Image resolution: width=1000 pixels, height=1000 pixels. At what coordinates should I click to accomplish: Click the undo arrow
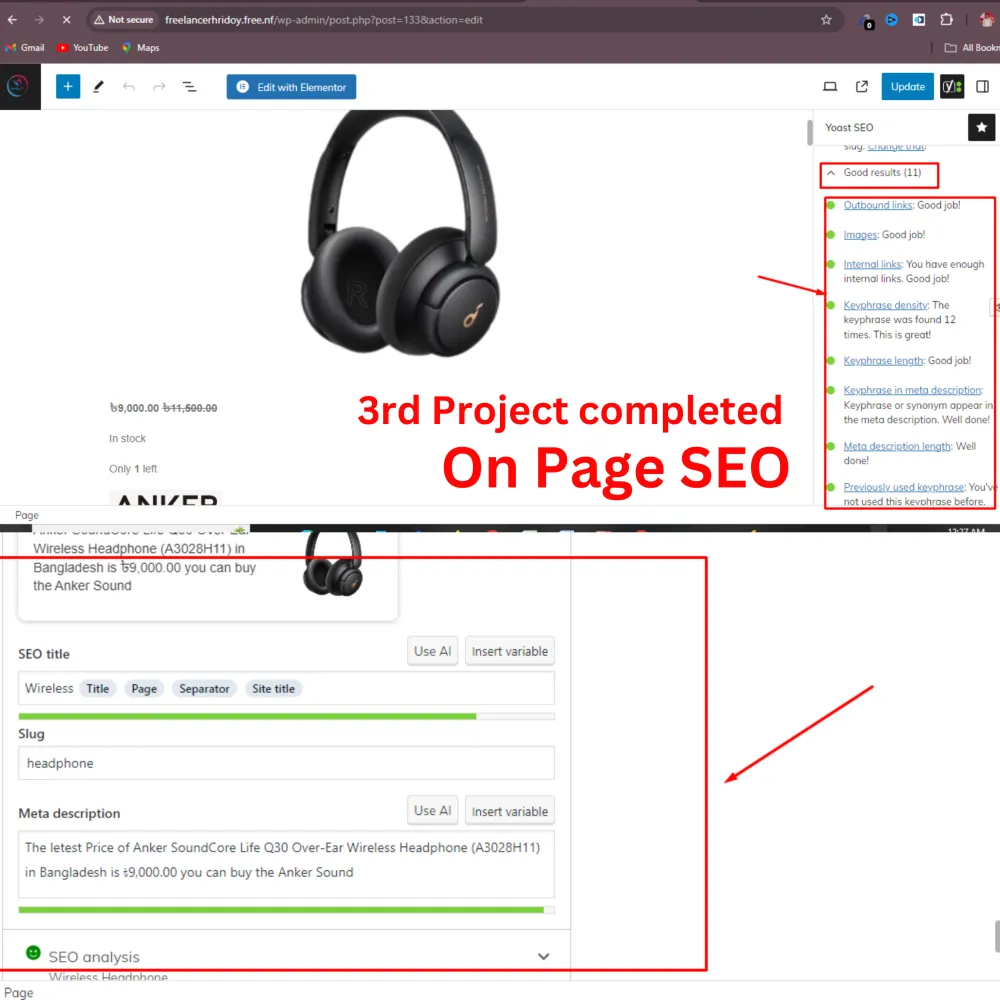(129, 87)
